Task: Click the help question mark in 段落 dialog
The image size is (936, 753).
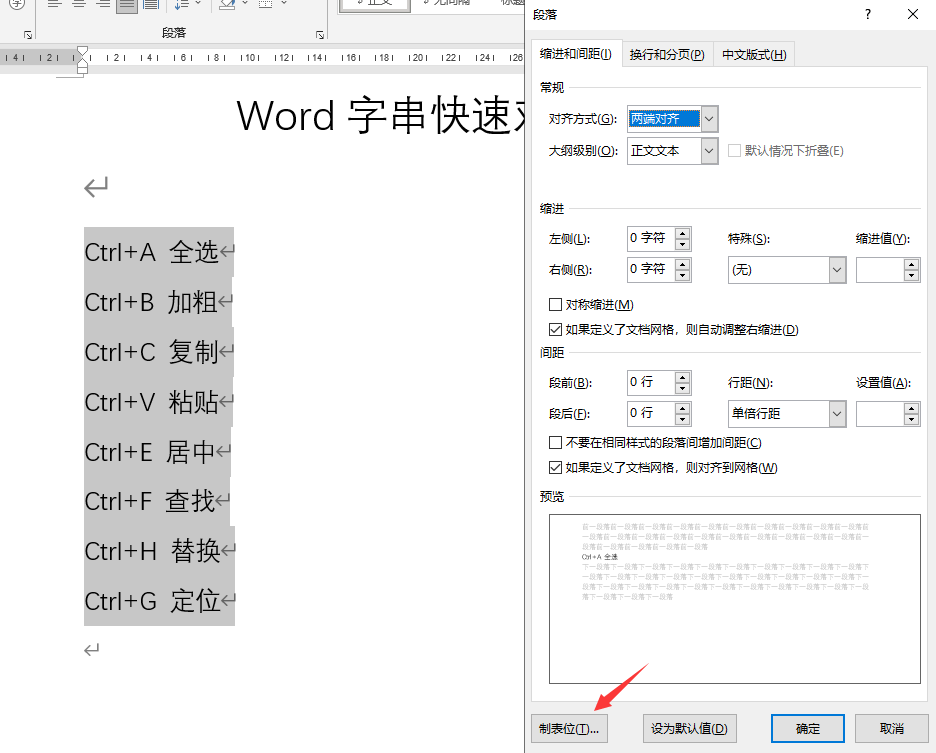Action: (868, 14)
